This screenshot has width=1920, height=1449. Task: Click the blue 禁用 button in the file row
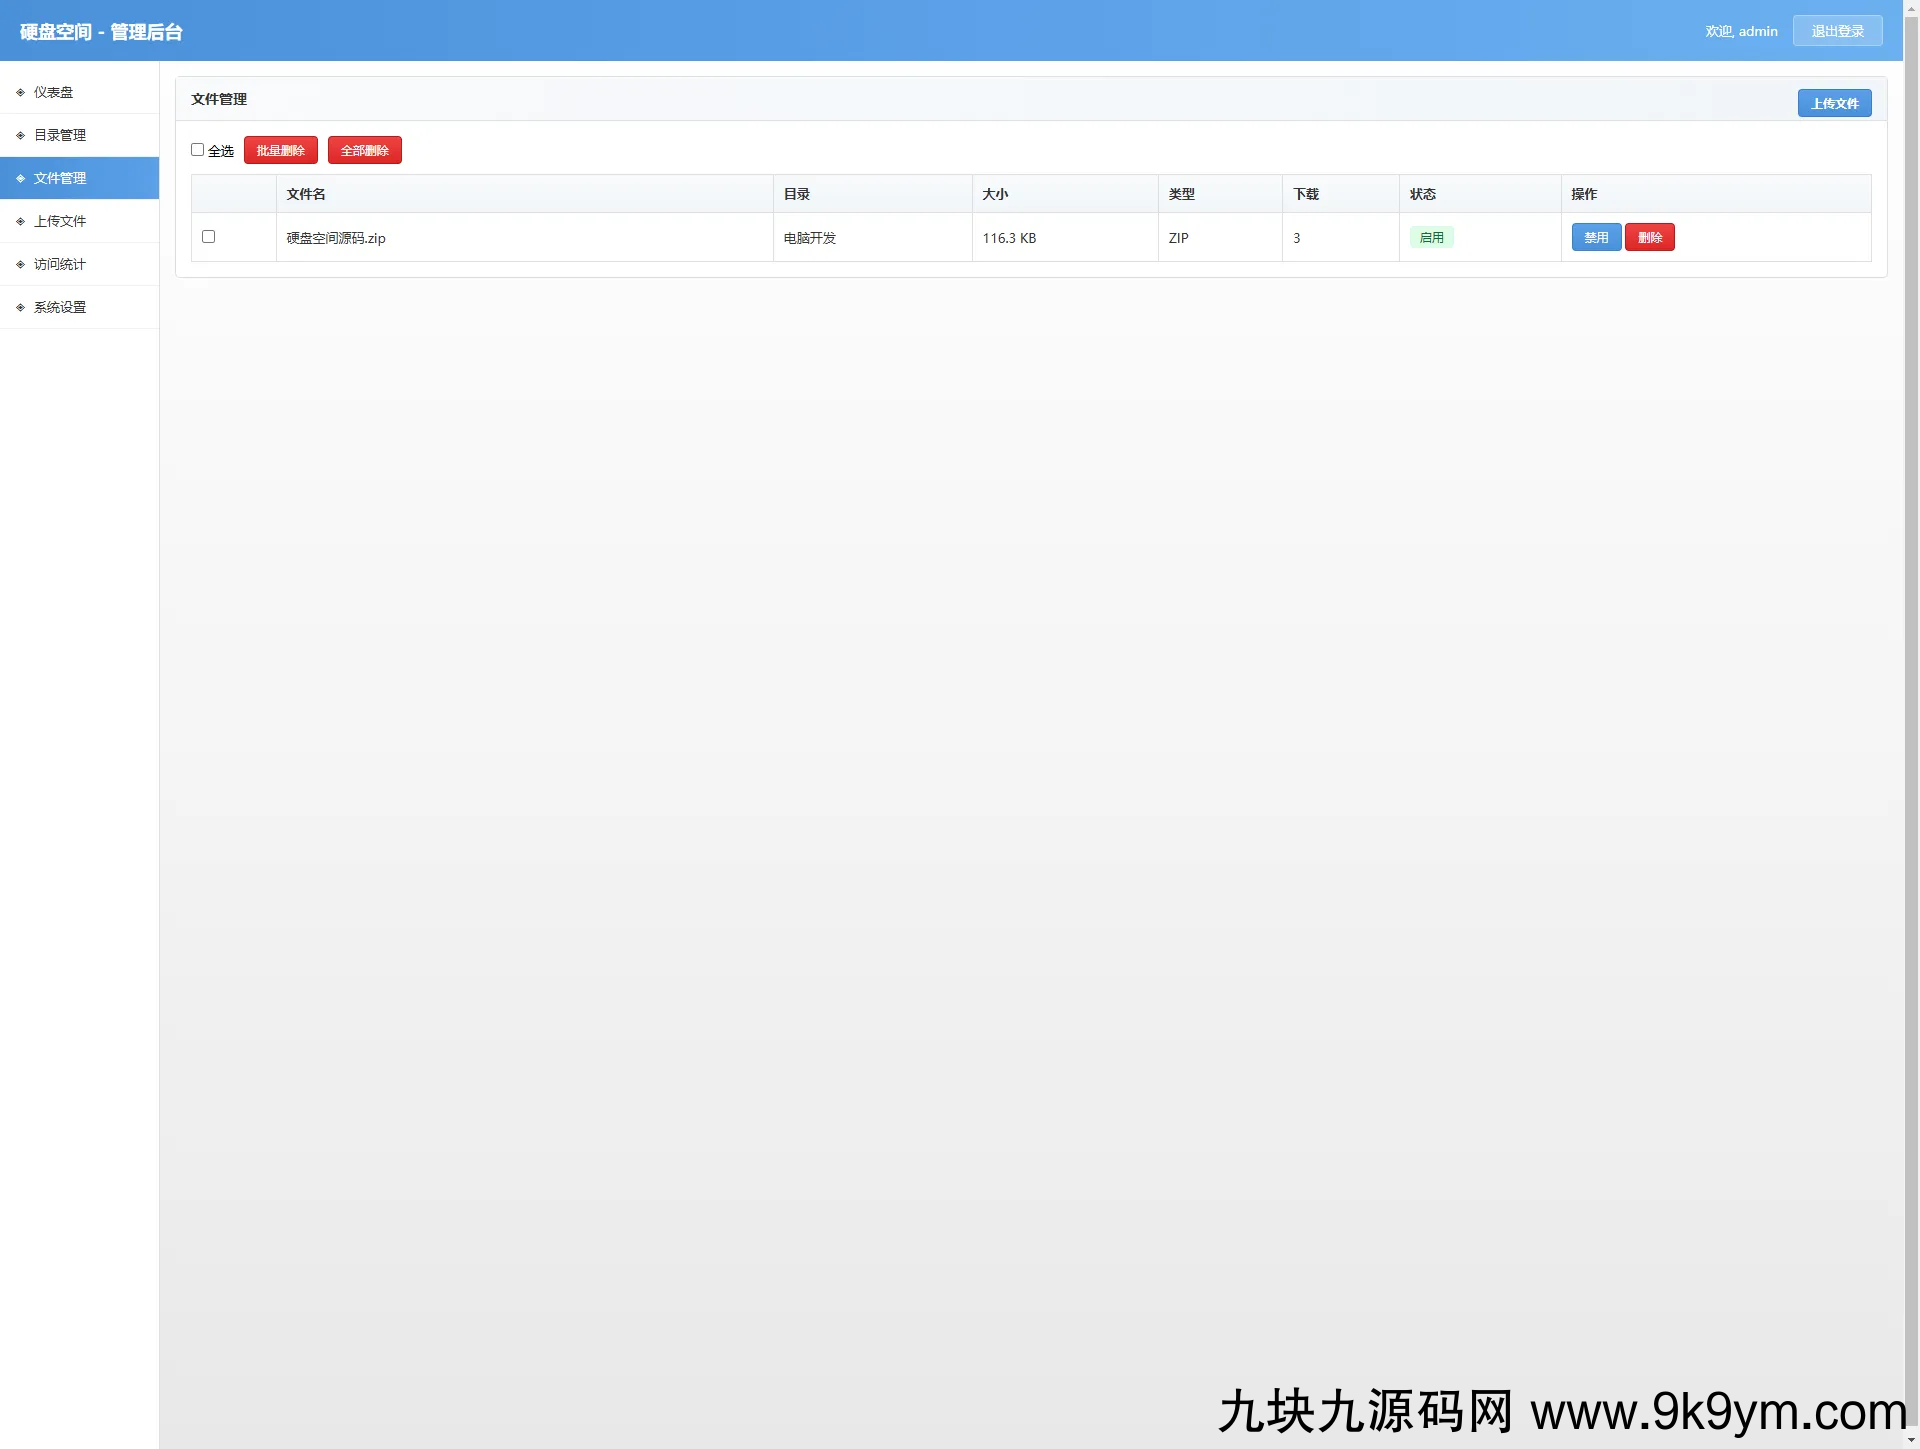click(1596, 237)
